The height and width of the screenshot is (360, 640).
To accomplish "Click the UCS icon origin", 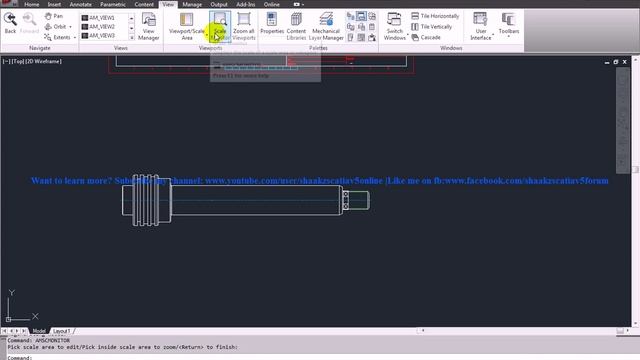I will point(8,319).
